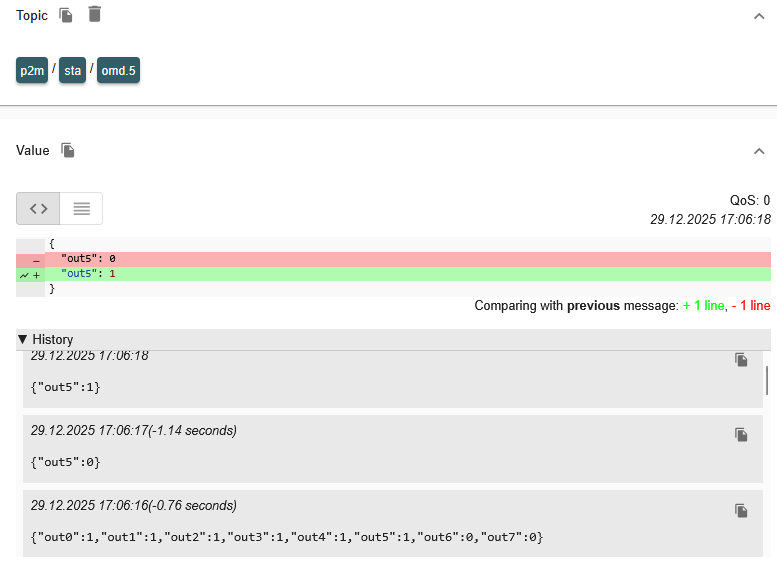Image resolution: width=777 pixels, height=570 pixels.
Task: Select the p2m topic segment
Action: coord(32,71)
